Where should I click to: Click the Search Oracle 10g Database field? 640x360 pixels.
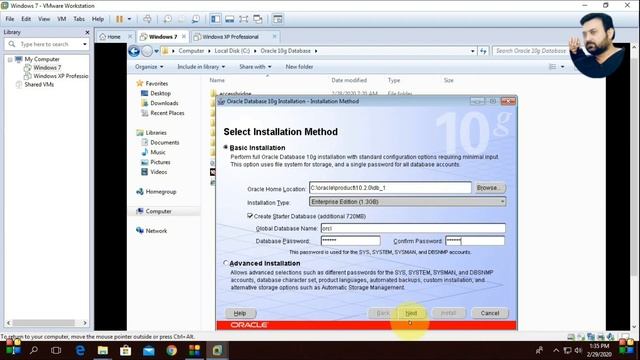tap(531, 51)
